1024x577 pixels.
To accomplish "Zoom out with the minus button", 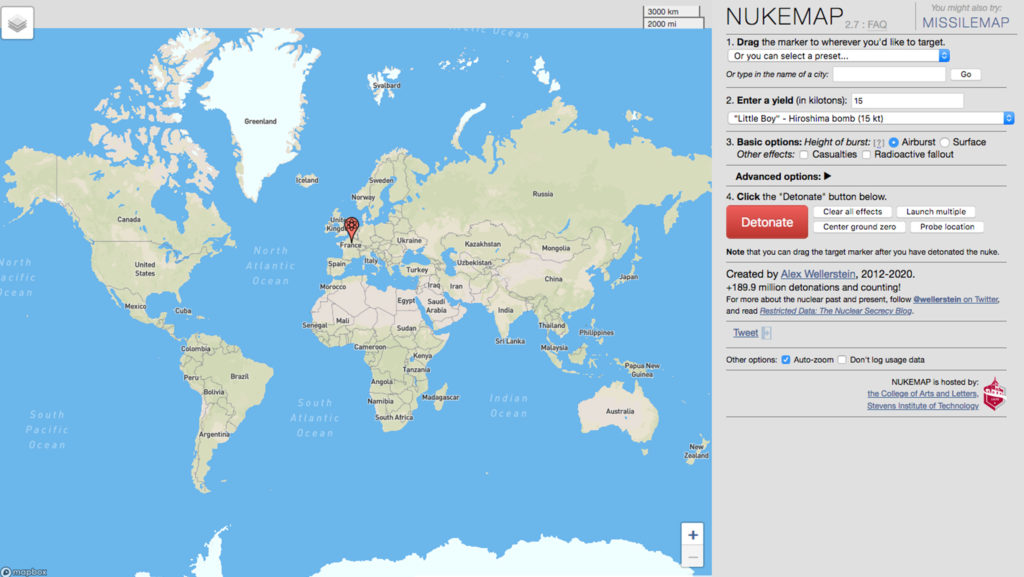I will (x=692, y=557).
